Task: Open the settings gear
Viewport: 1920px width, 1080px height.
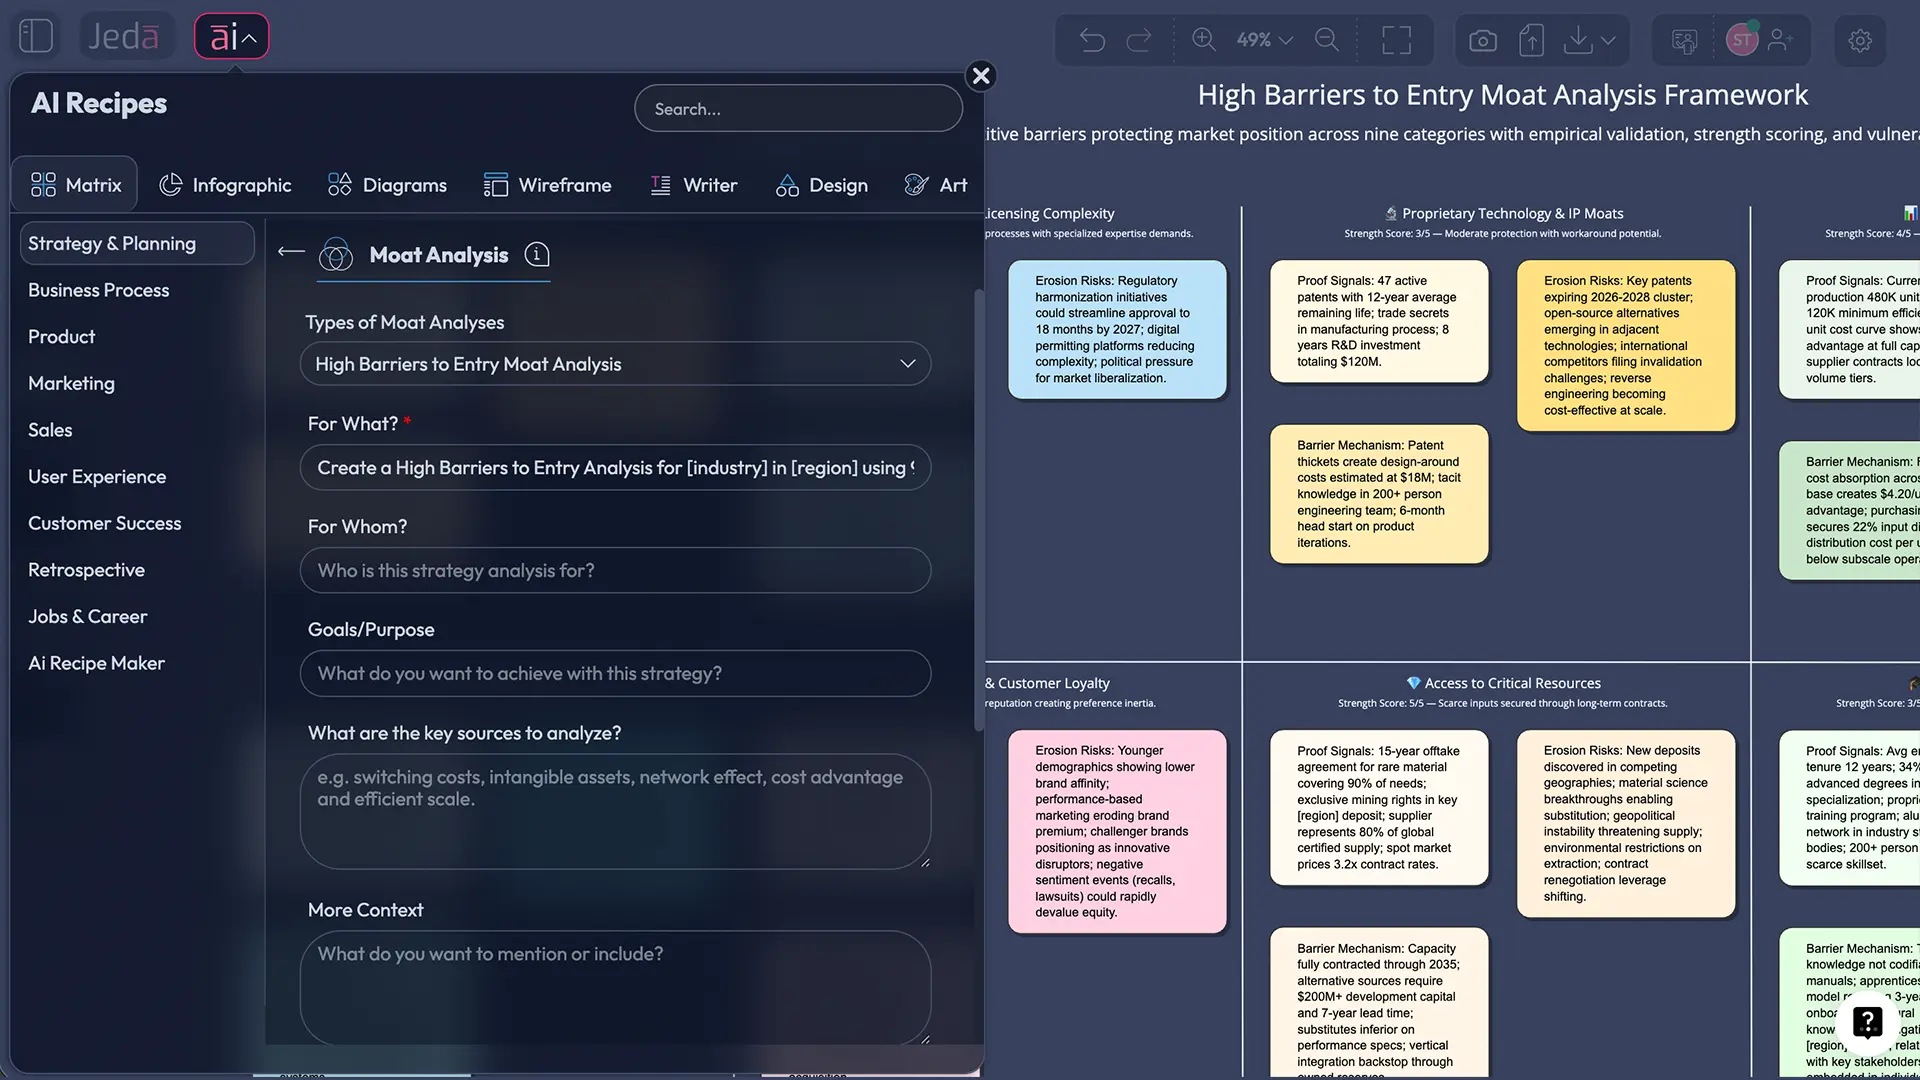Action: coord(1861,40)
